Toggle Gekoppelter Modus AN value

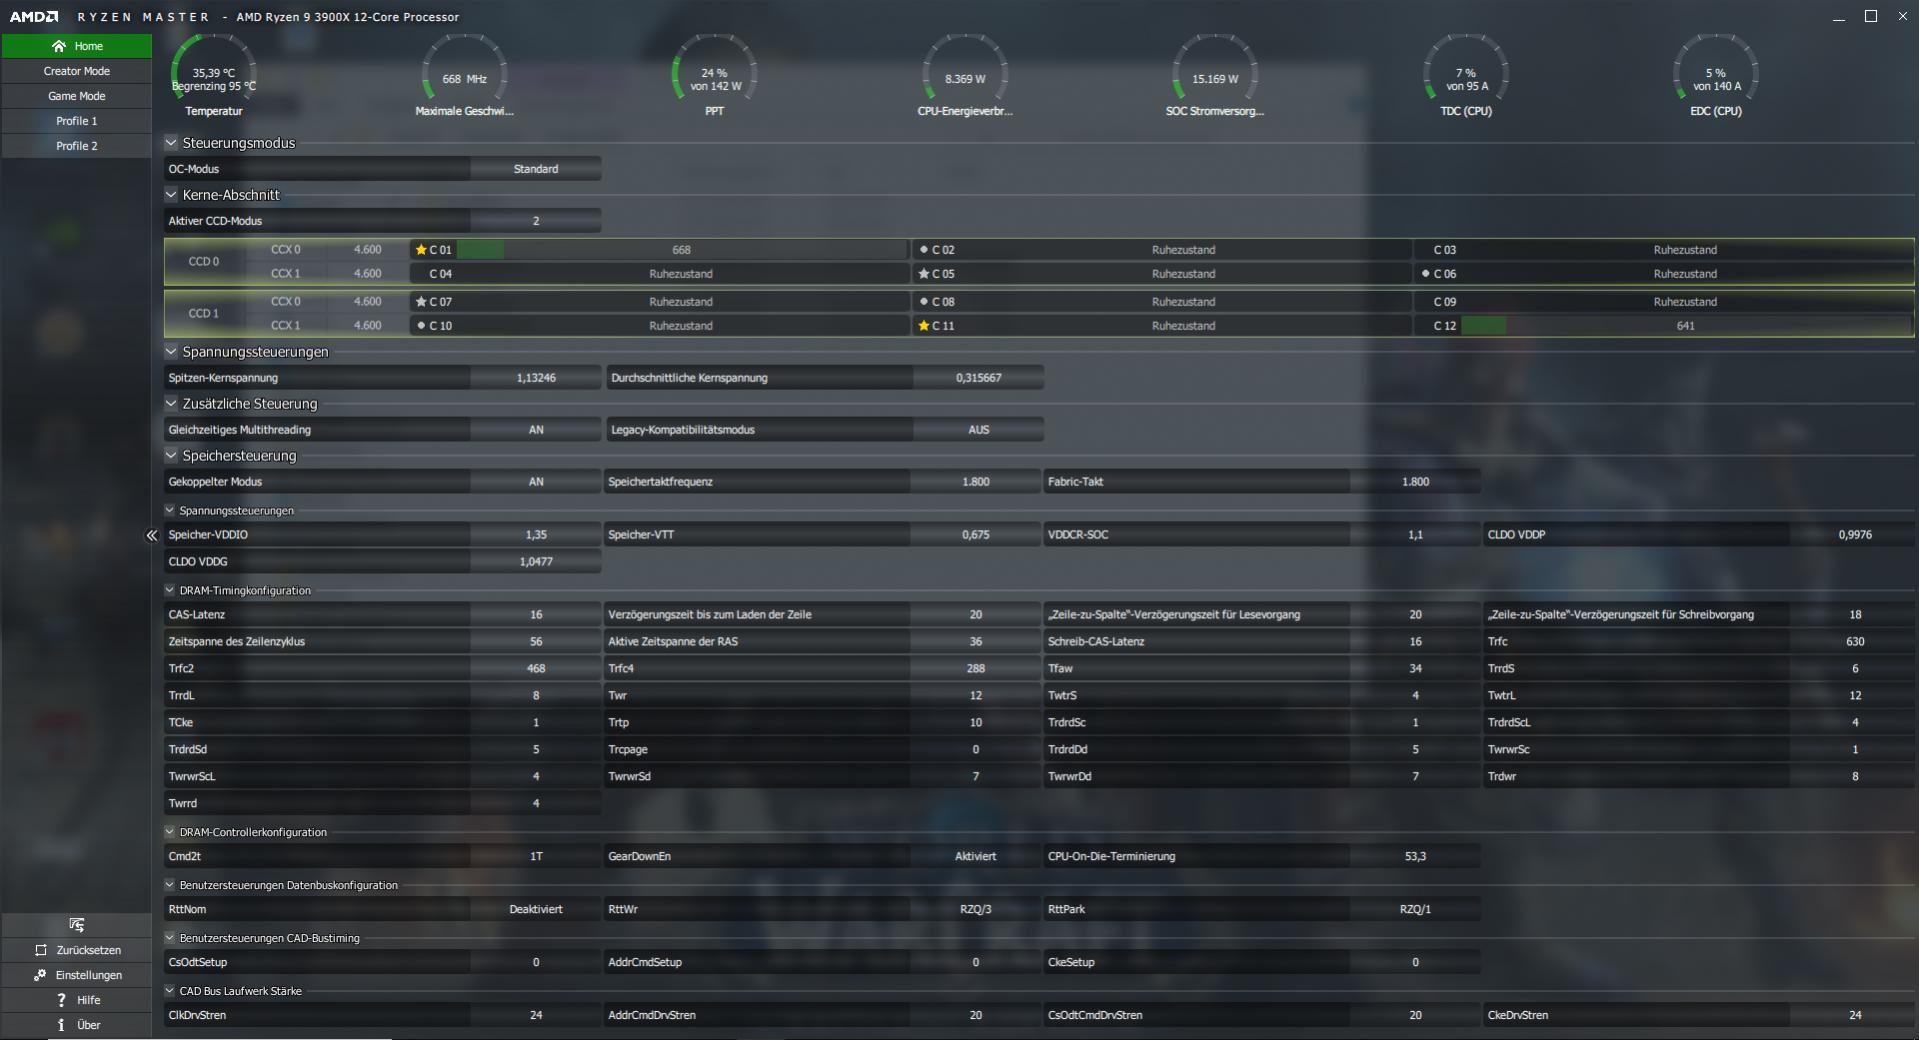536,482
